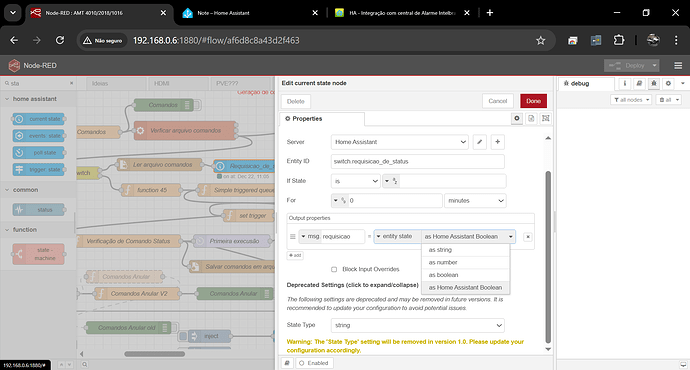Click the Cancel button
The image size is (690, 370).
[498, 101]
